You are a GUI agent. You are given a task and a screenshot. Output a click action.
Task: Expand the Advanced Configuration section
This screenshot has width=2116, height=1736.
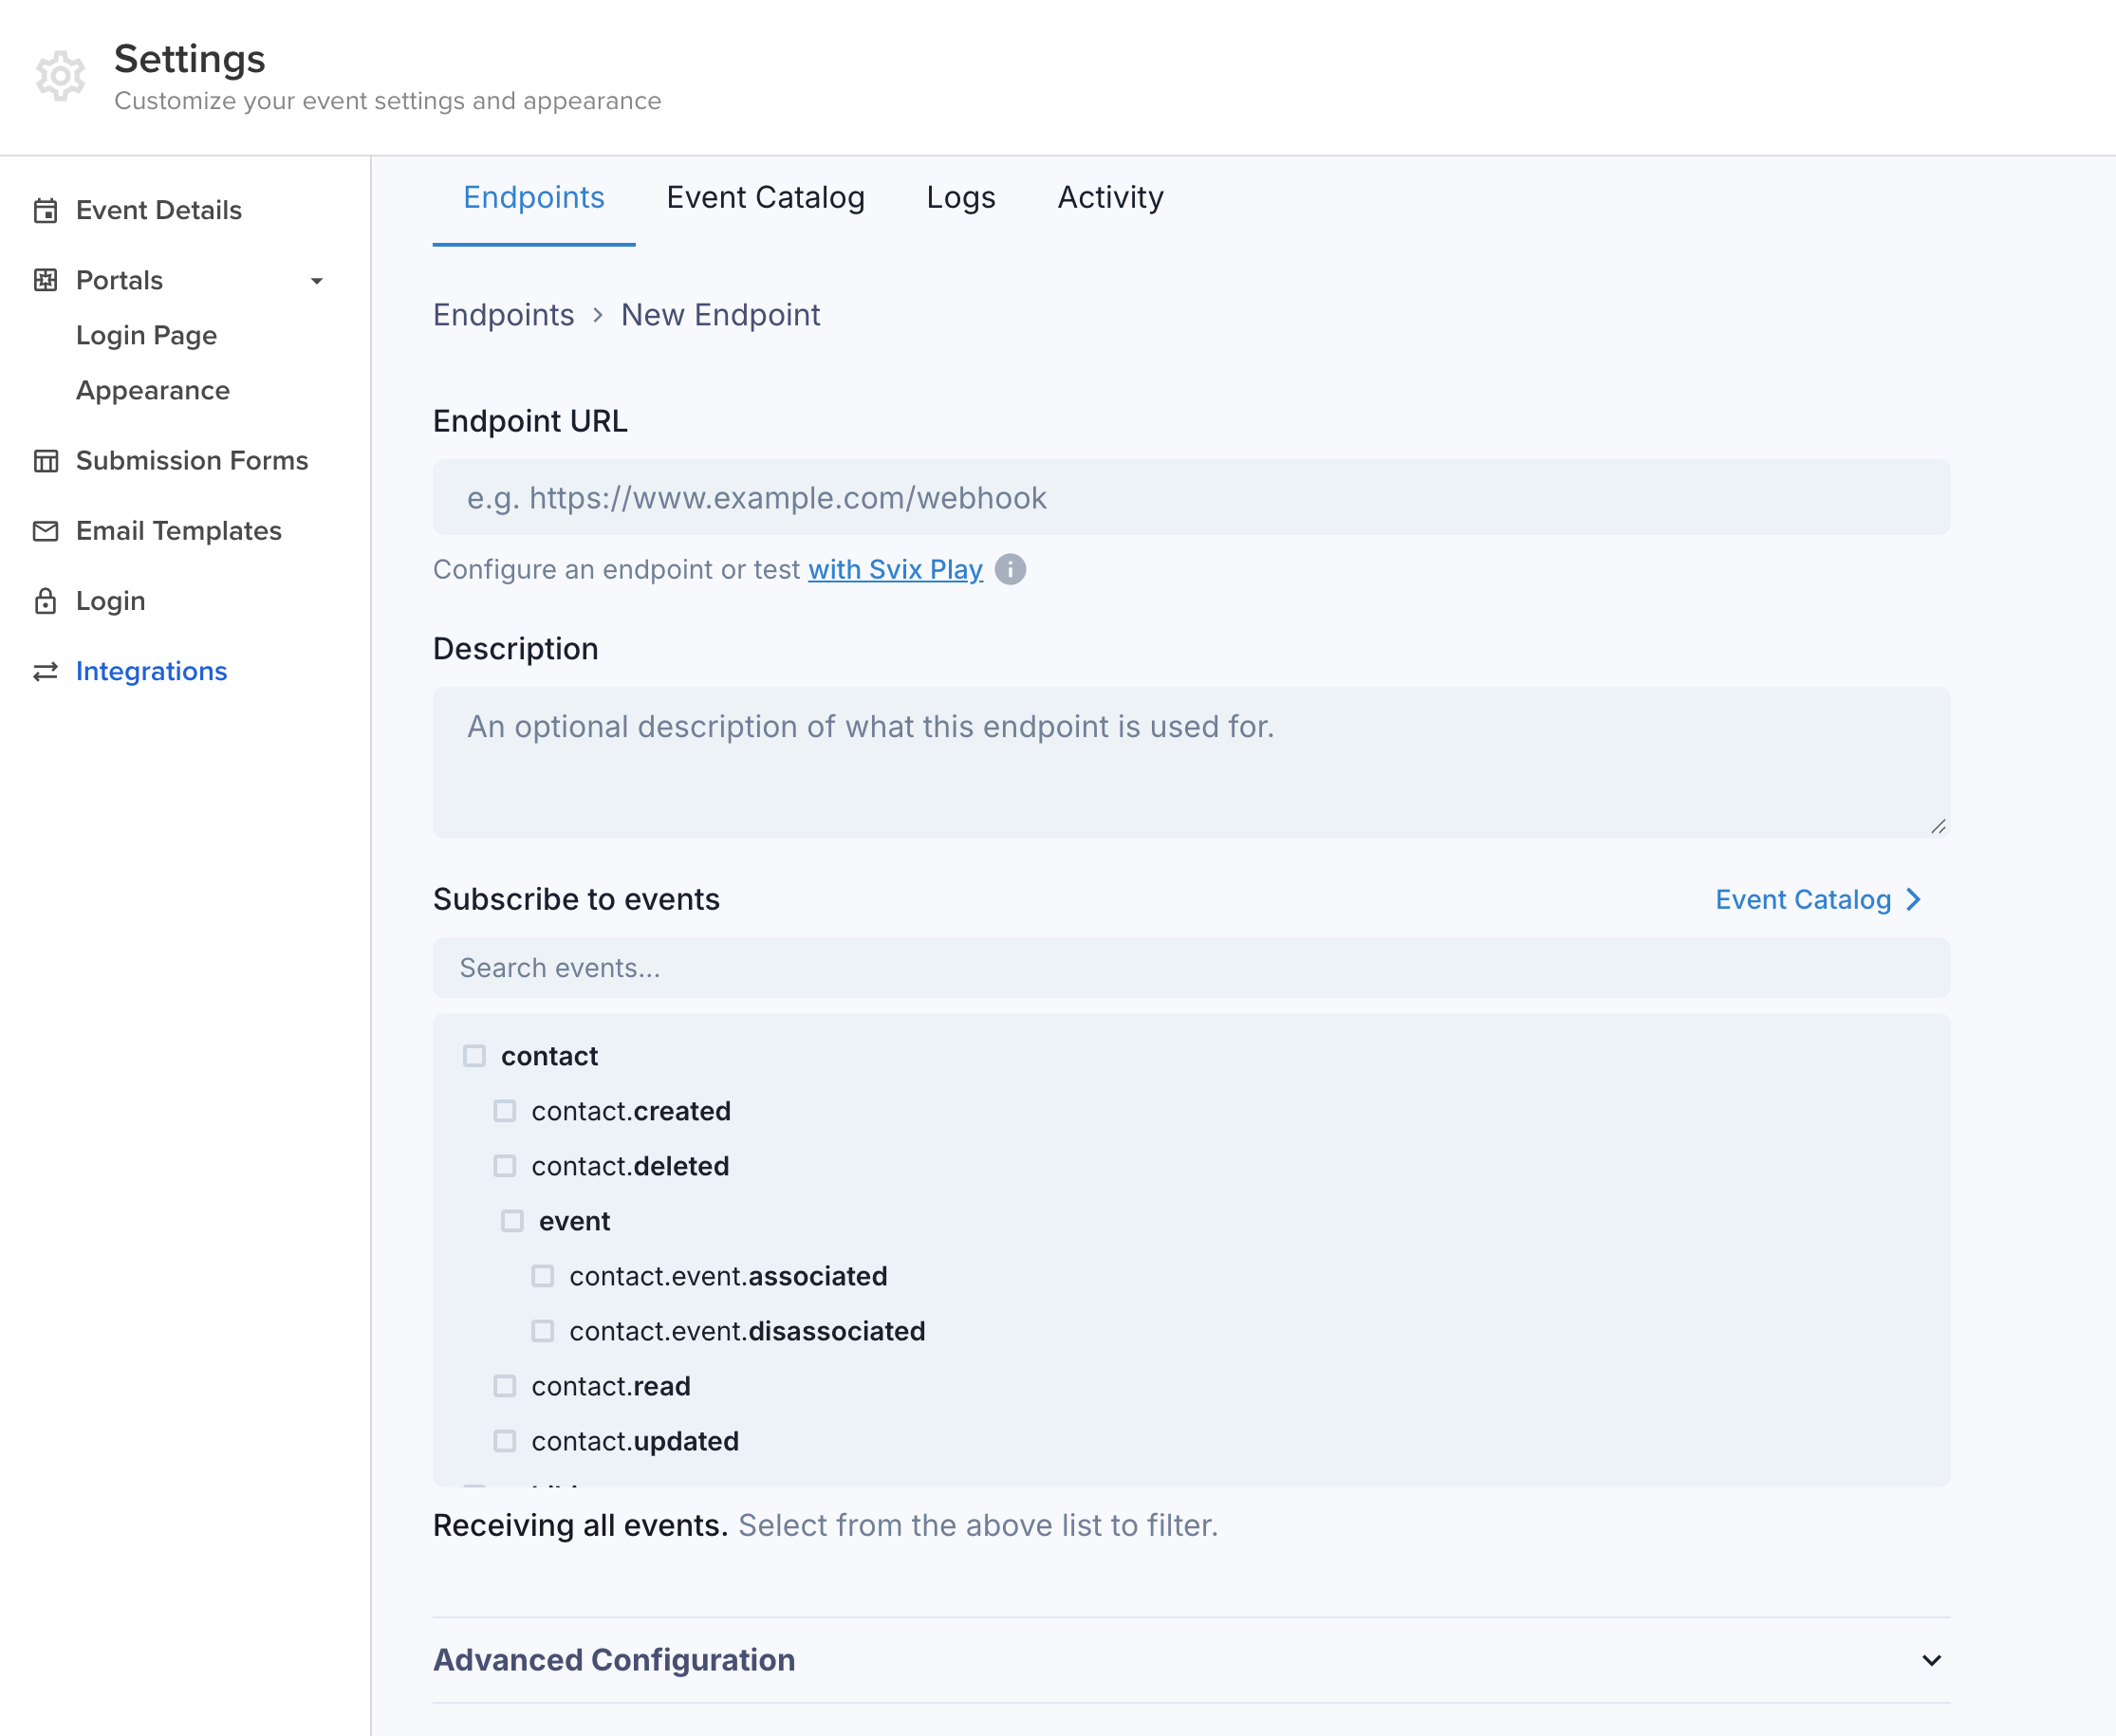[x=1928, y=1660]
